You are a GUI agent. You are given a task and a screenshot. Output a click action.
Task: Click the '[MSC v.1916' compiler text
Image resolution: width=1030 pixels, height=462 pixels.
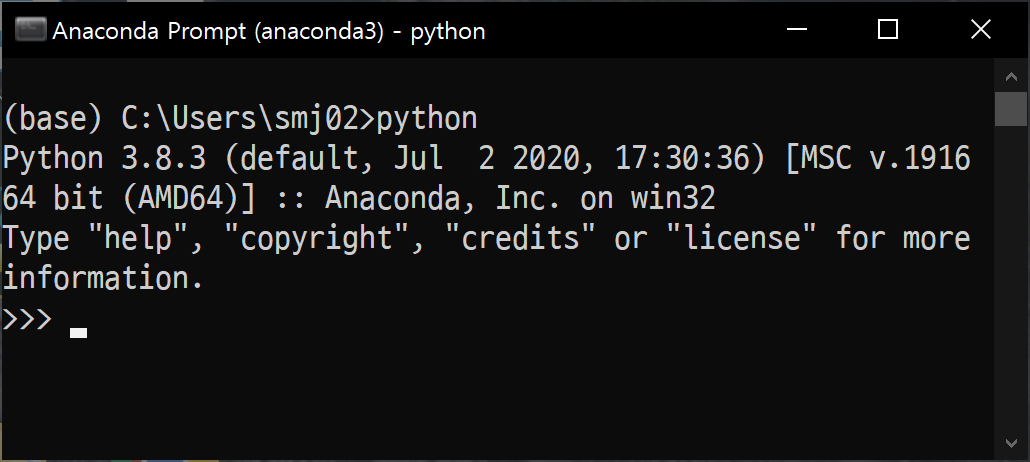tap(879, 160)
